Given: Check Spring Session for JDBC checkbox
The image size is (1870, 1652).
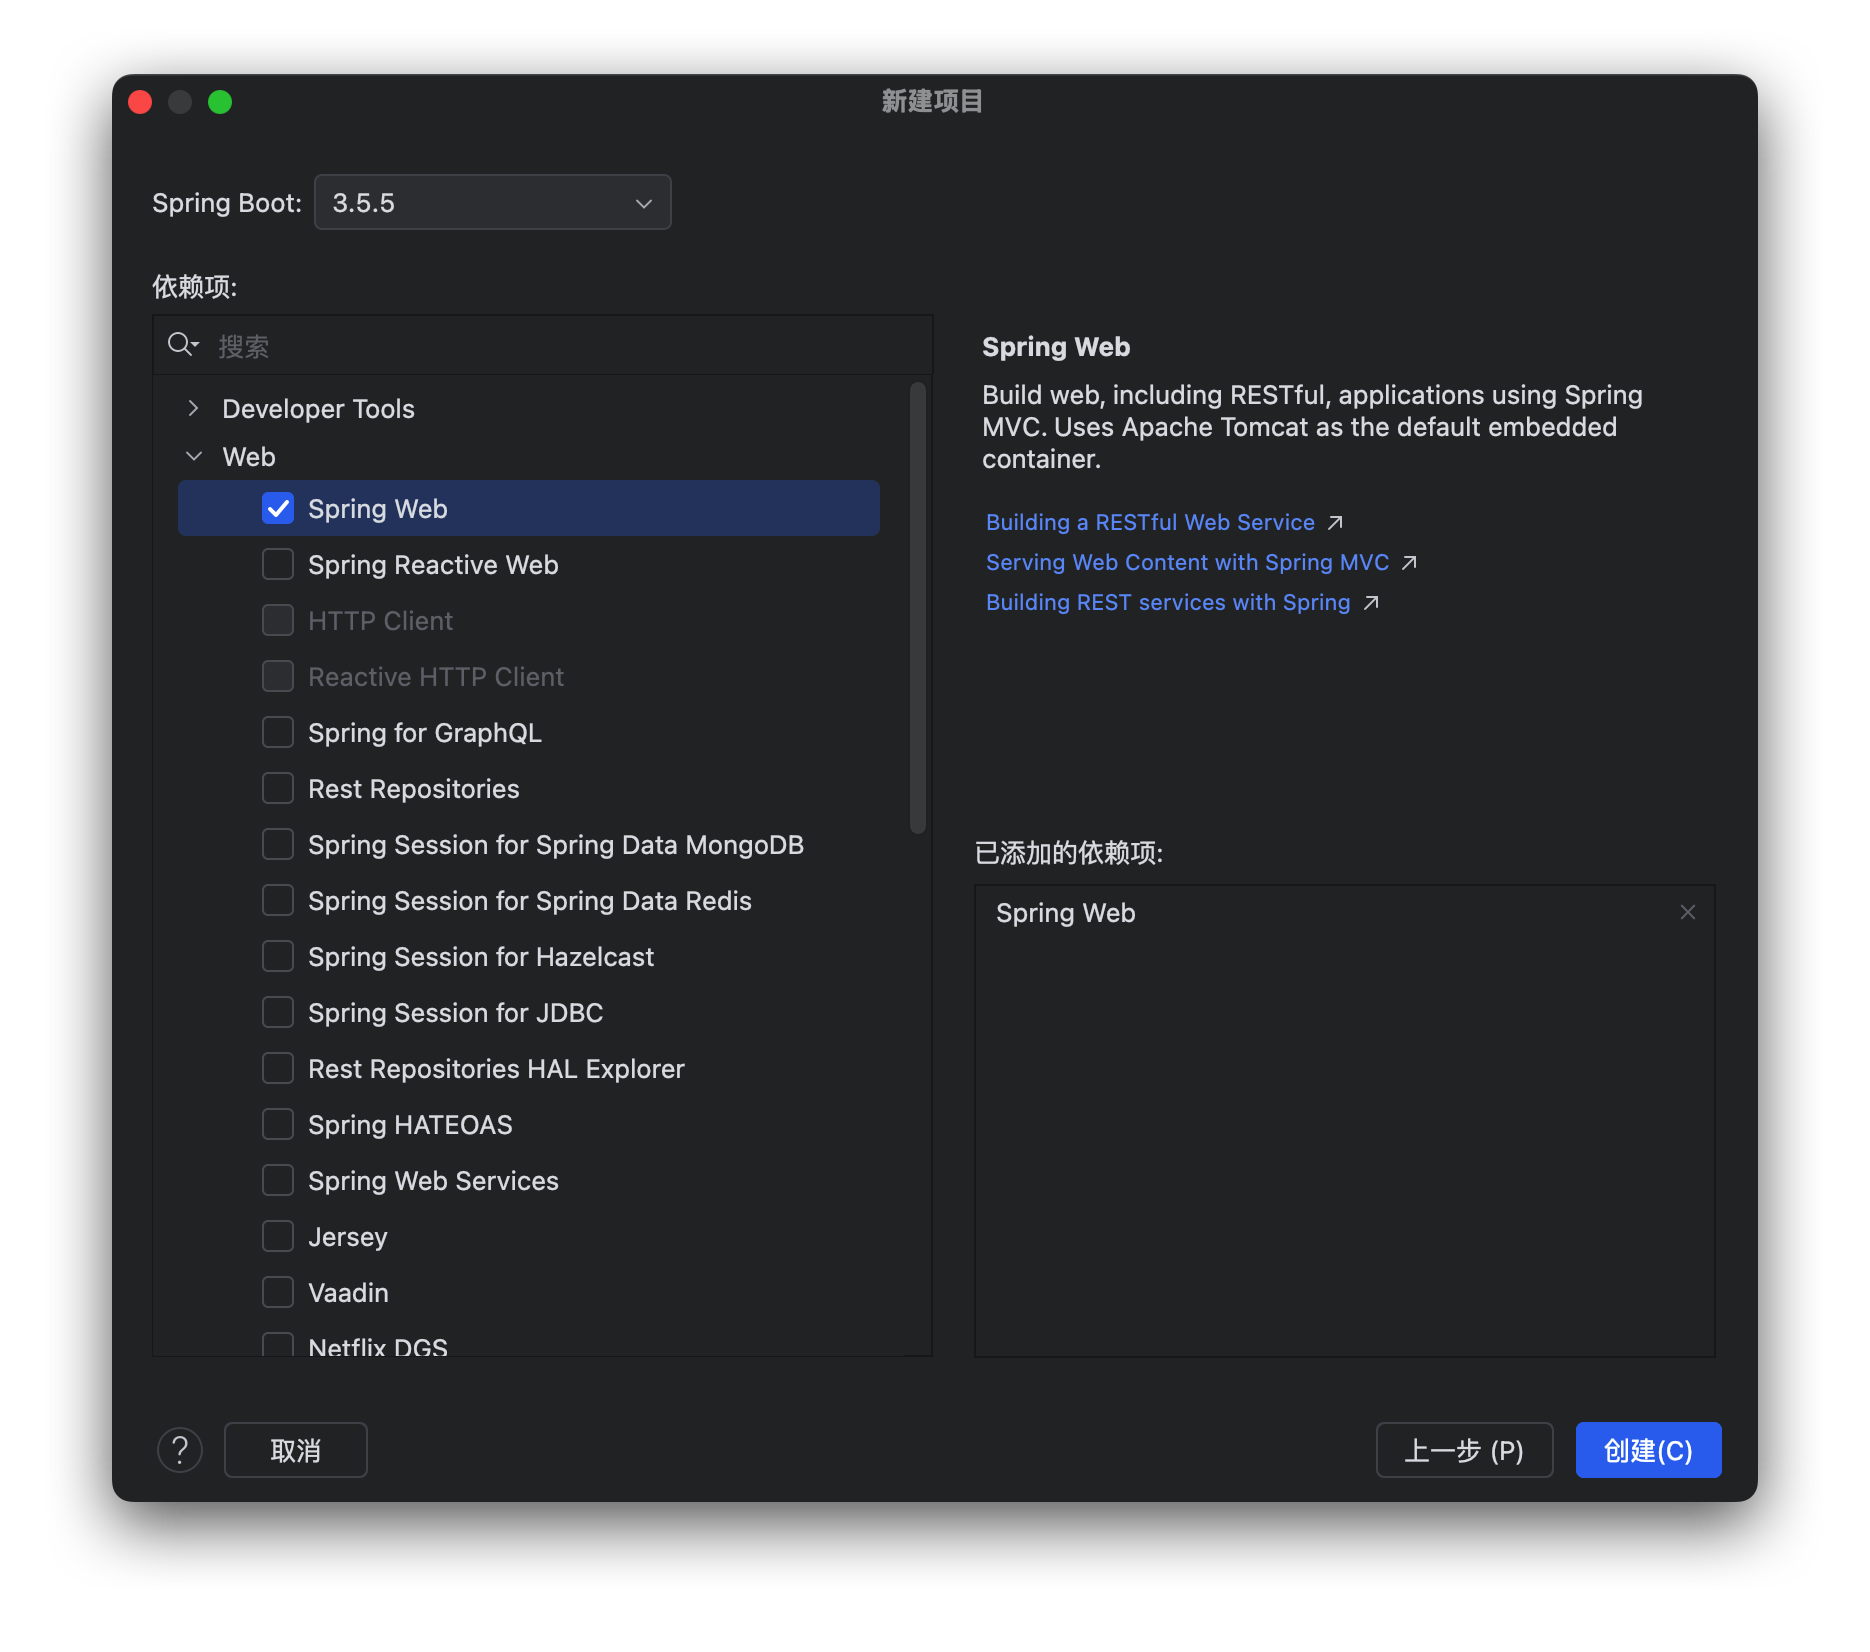Looking at the screenshot, I should tap(278, 1012).
